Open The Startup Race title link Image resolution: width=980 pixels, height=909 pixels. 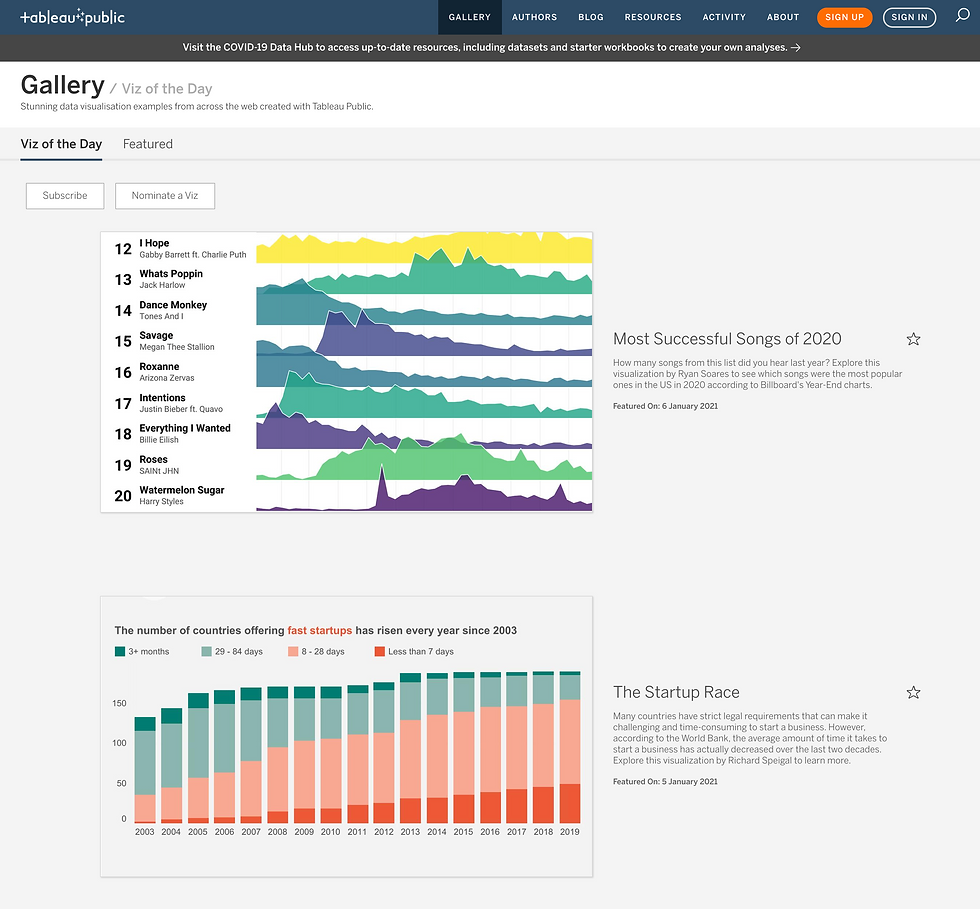(x=676, y=692)
